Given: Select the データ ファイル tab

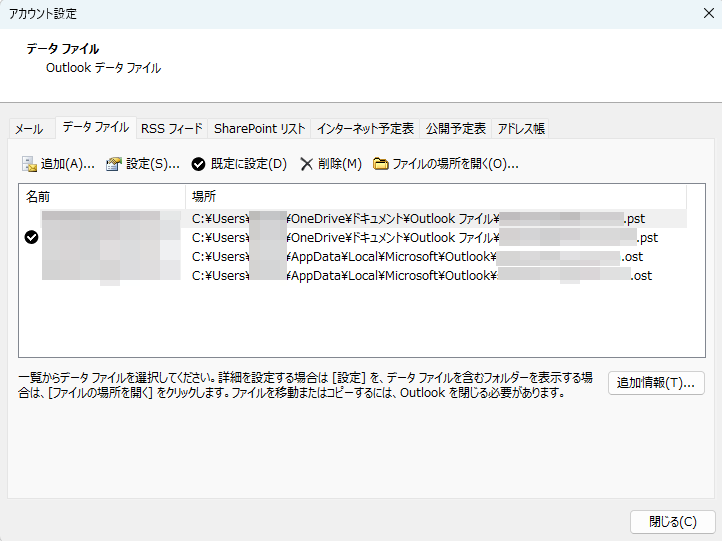Looking at the screenshot, I should [95, 128].
